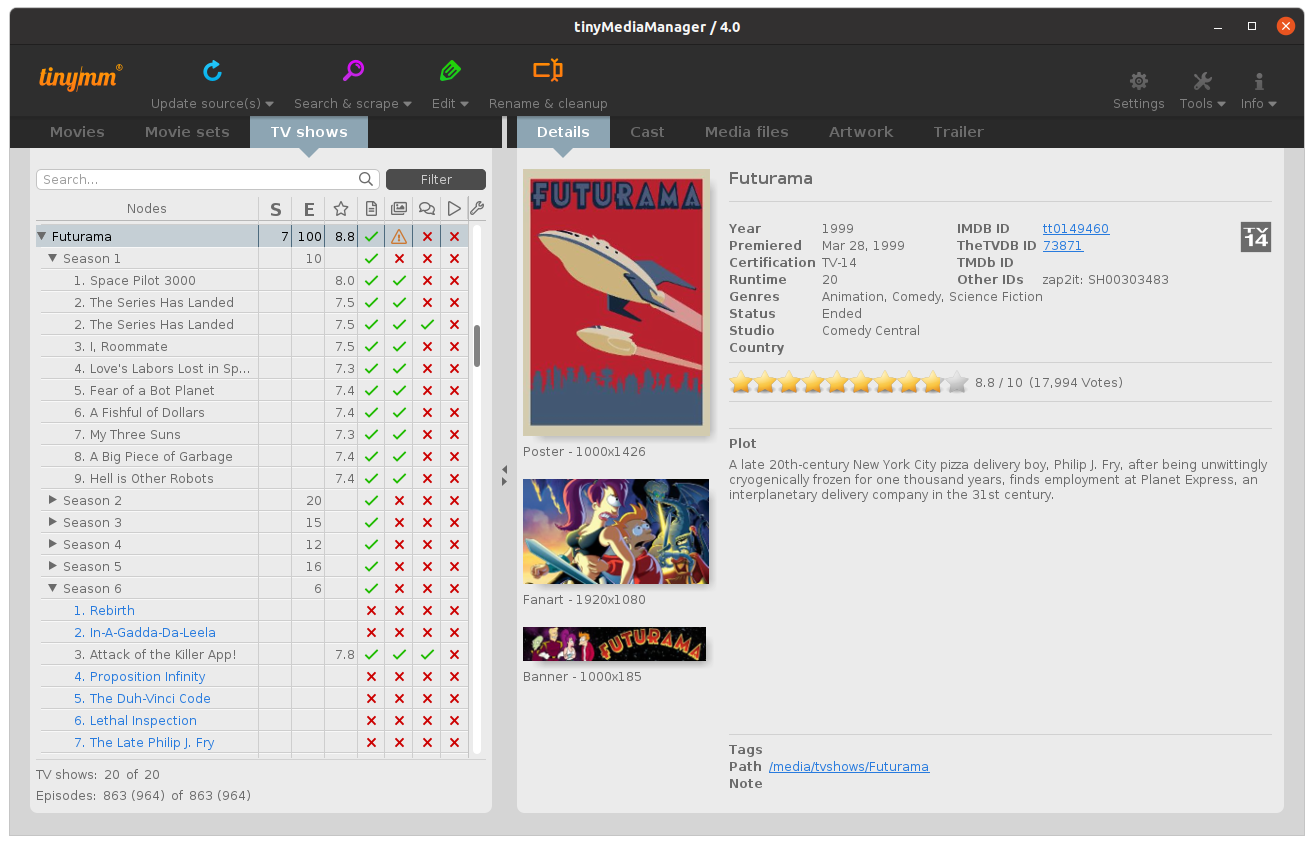Open the IMDB ID link tt0149460
The image size is (1314, 845).
pos(1075,229)
